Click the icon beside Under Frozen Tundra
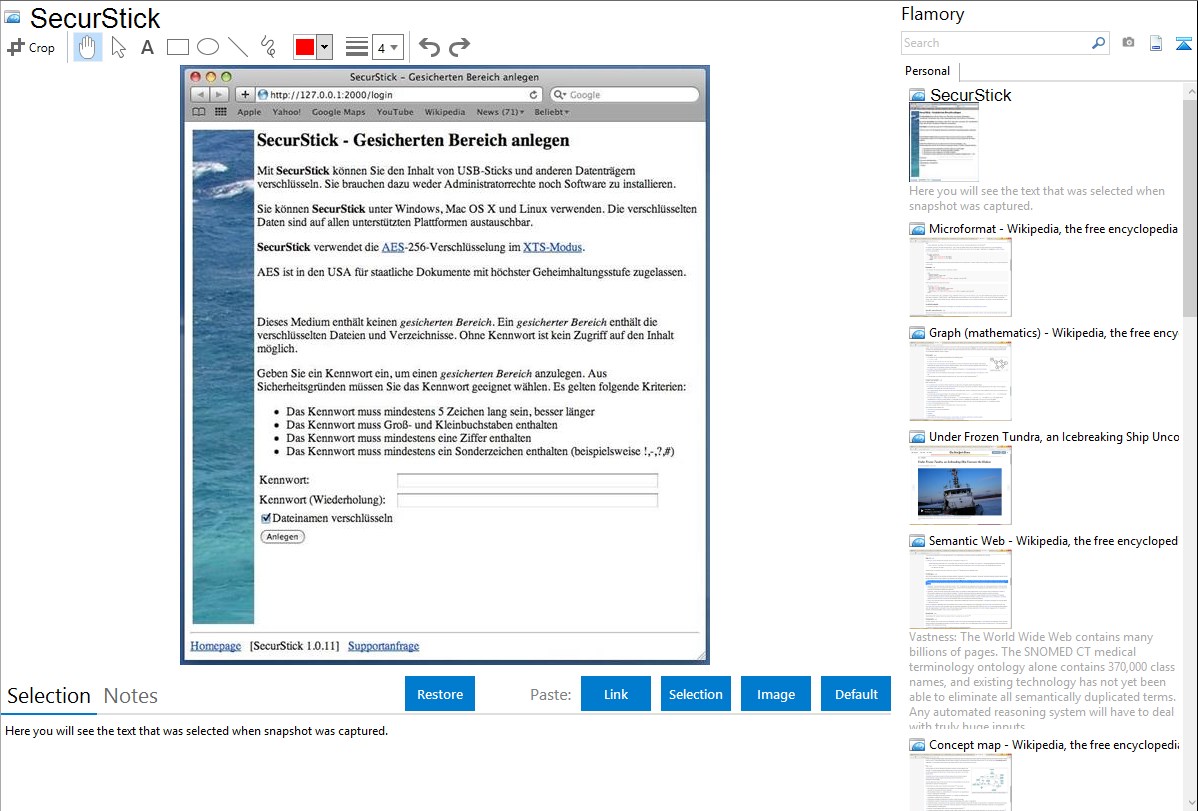The height and width of the screenshot is (811, 1198). 917,437
